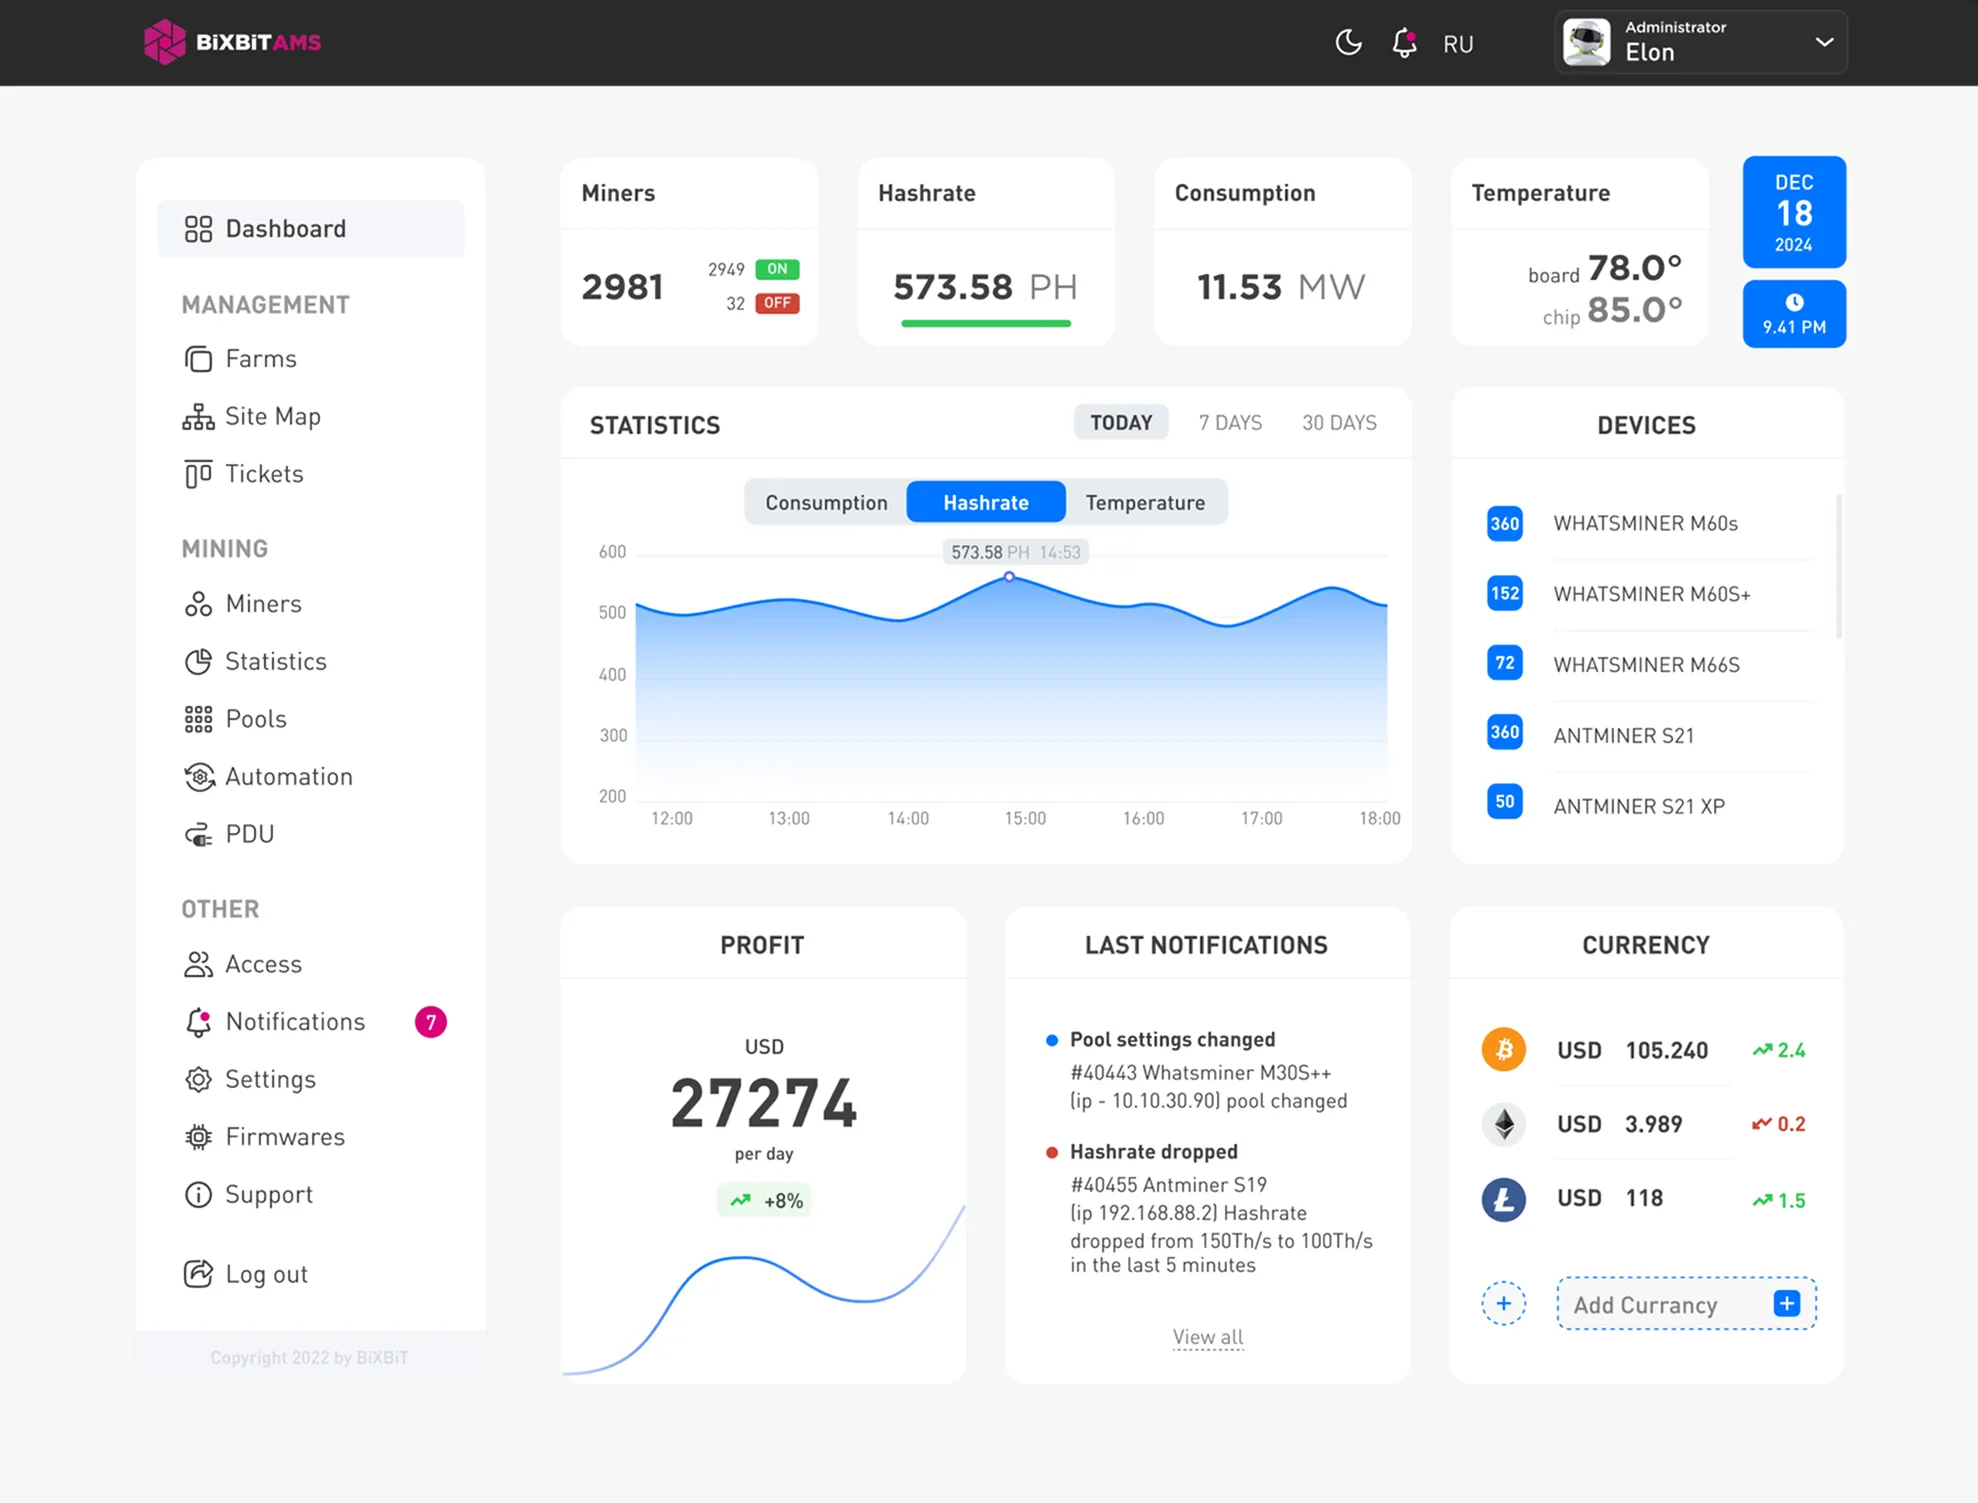Click the DEC 18 2024 date tile
Viewport: 1978px width, 1503px height.
(x=1794, y=212)
